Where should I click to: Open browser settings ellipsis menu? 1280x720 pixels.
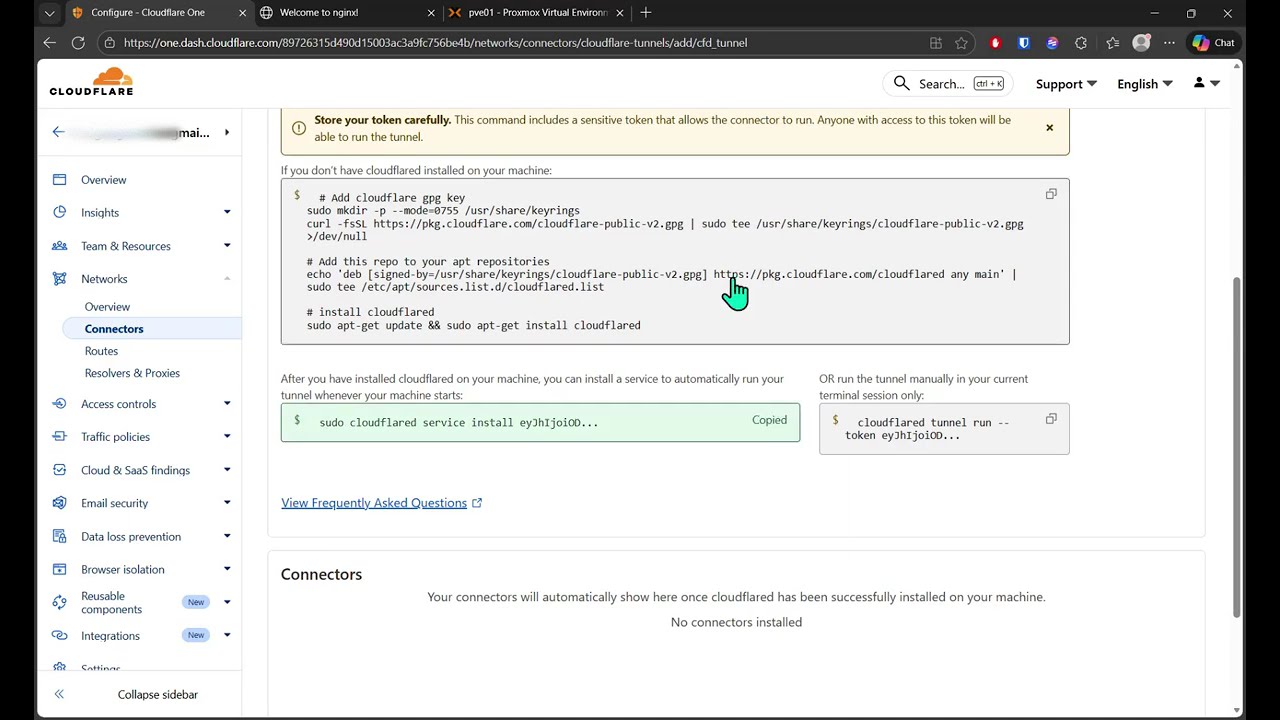(1169, 43)
